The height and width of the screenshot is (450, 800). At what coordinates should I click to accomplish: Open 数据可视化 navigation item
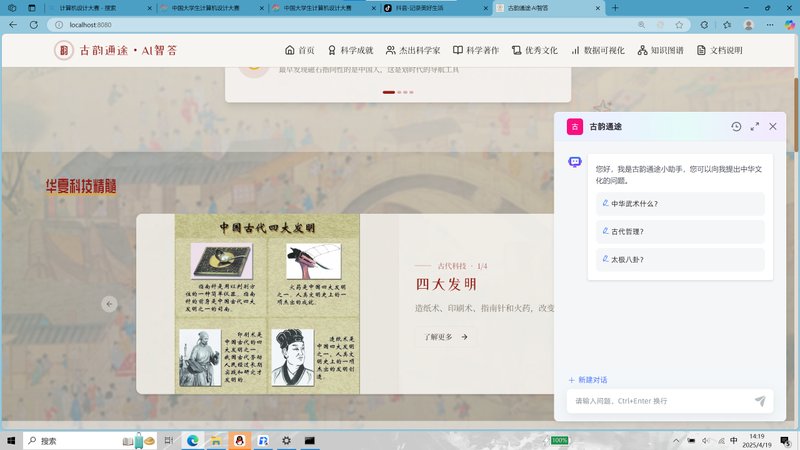597,50
